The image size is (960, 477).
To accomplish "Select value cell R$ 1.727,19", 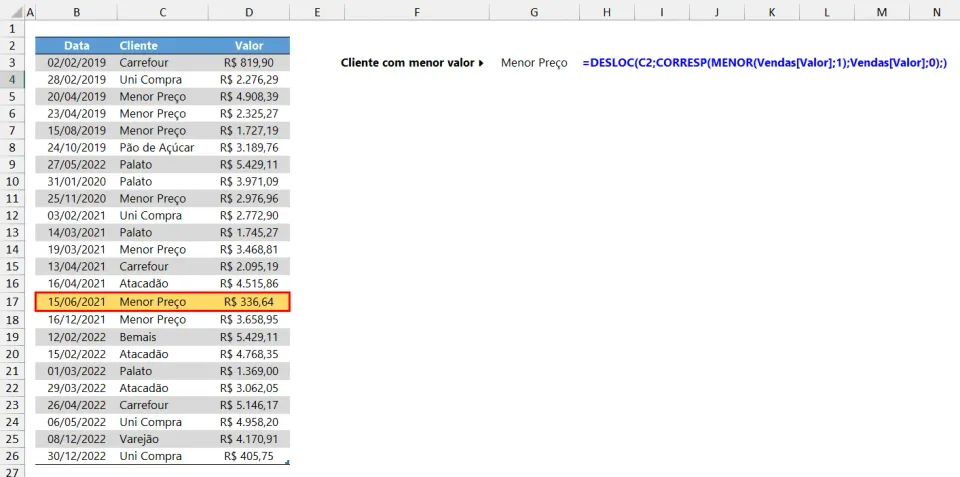I will [249, 130].
